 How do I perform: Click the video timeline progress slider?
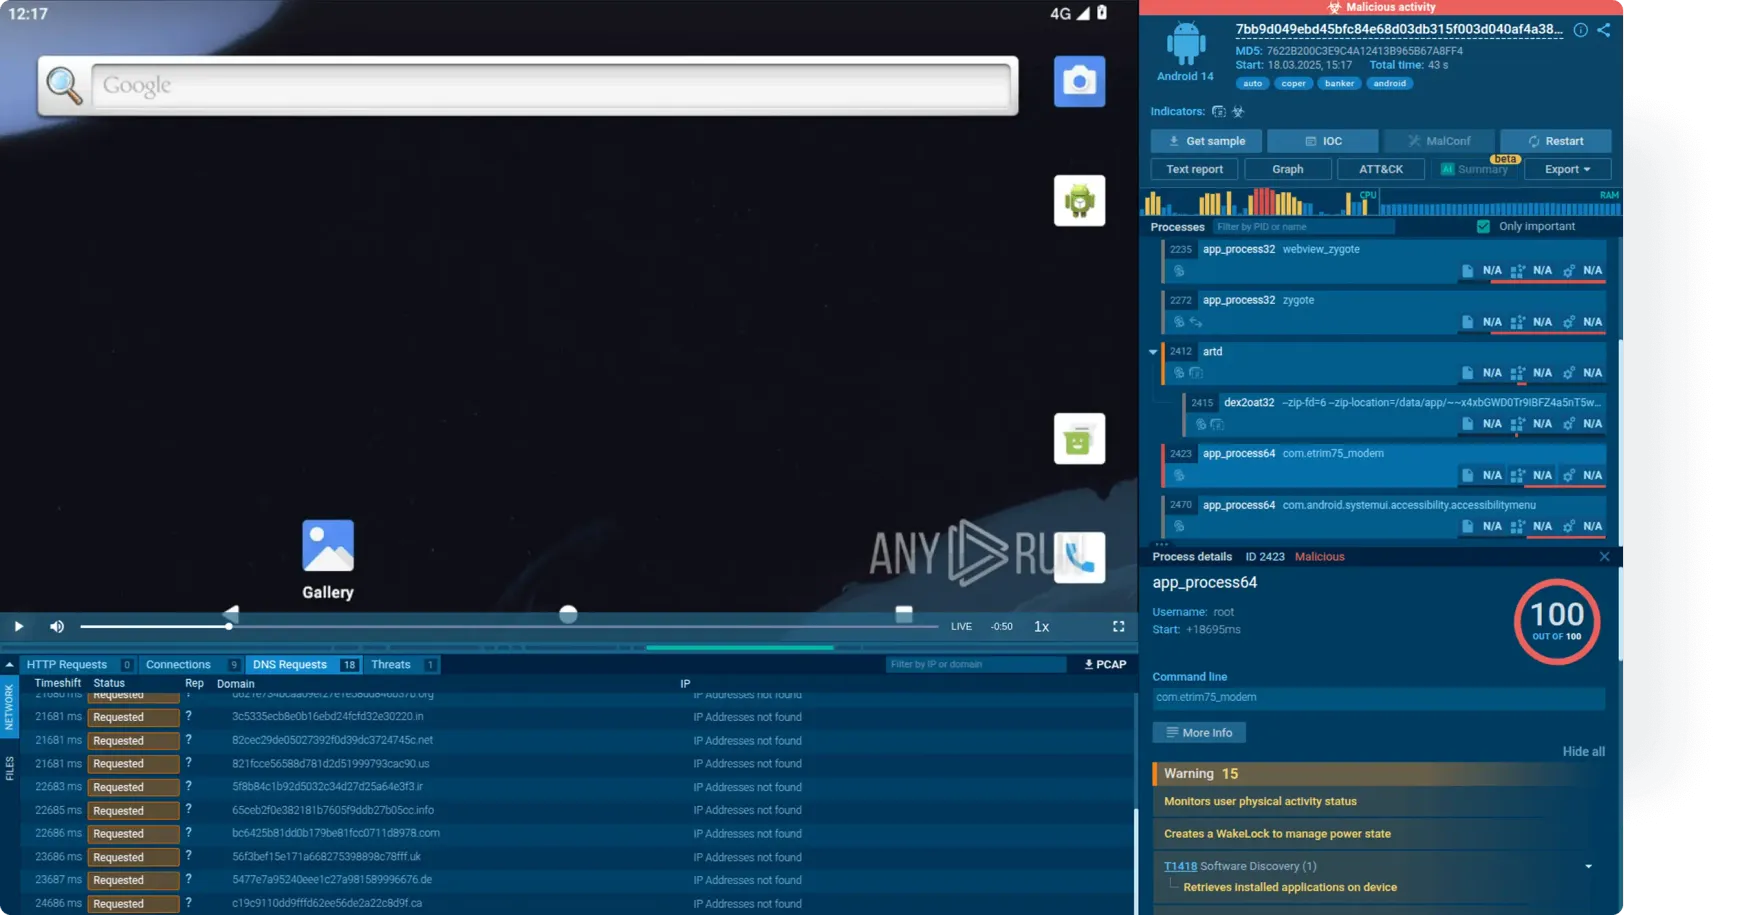(508, 626)
